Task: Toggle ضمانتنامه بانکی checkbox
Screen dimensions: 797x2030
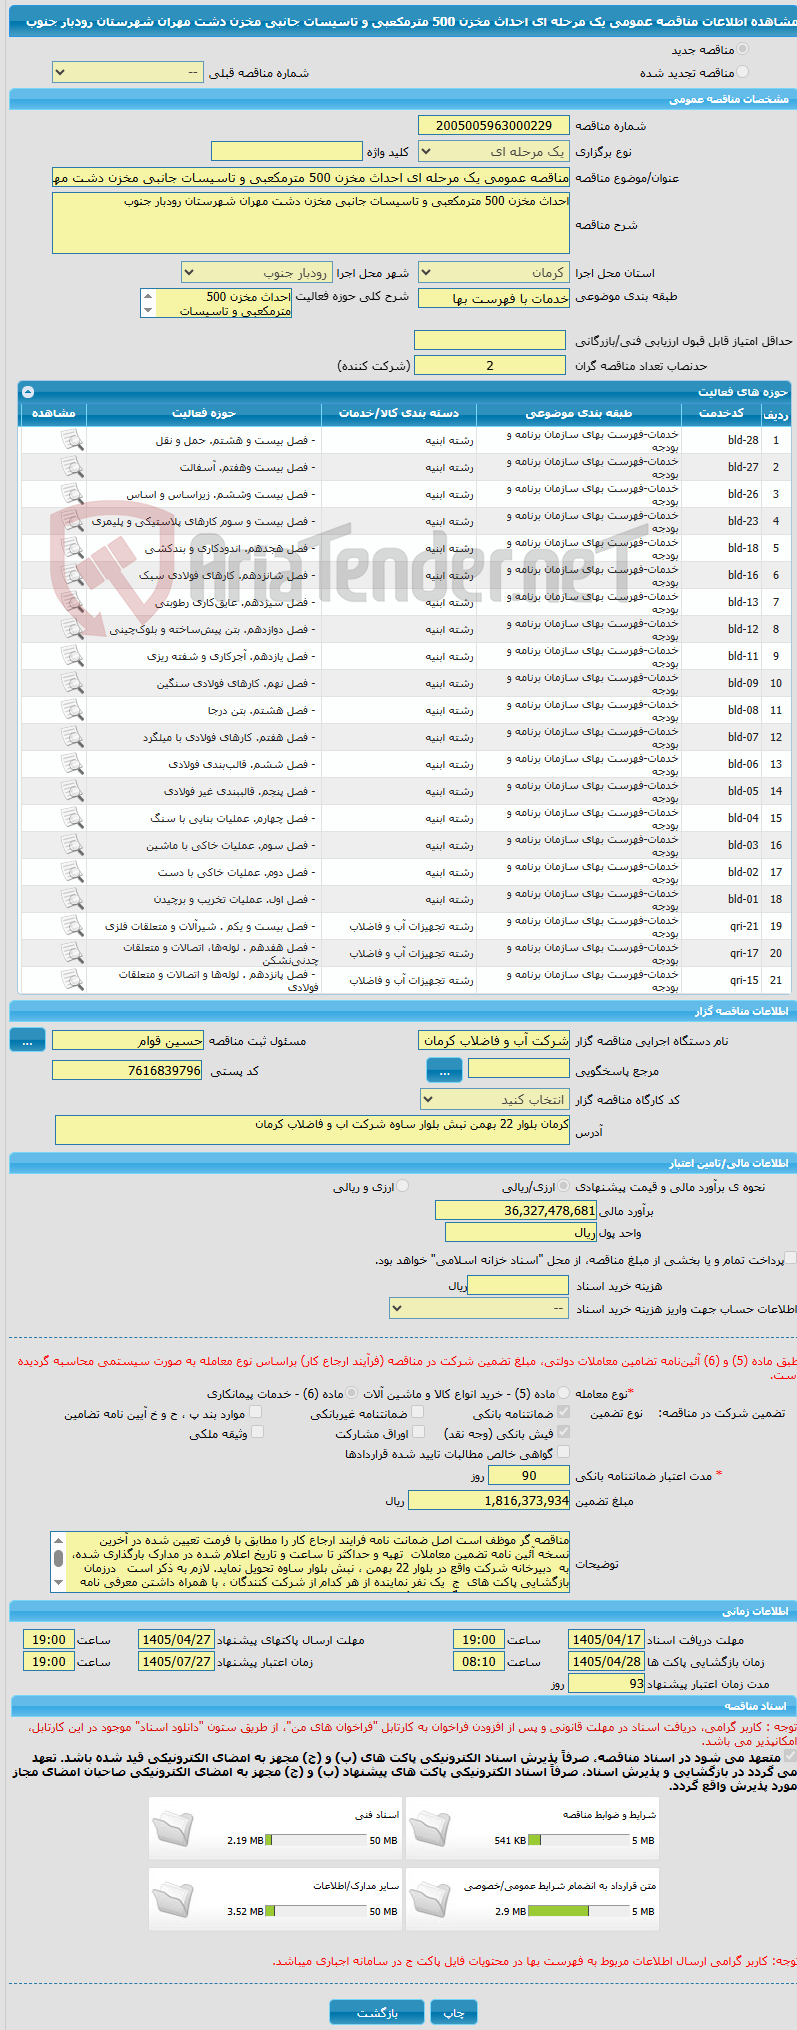Action: click(563, 1413)
